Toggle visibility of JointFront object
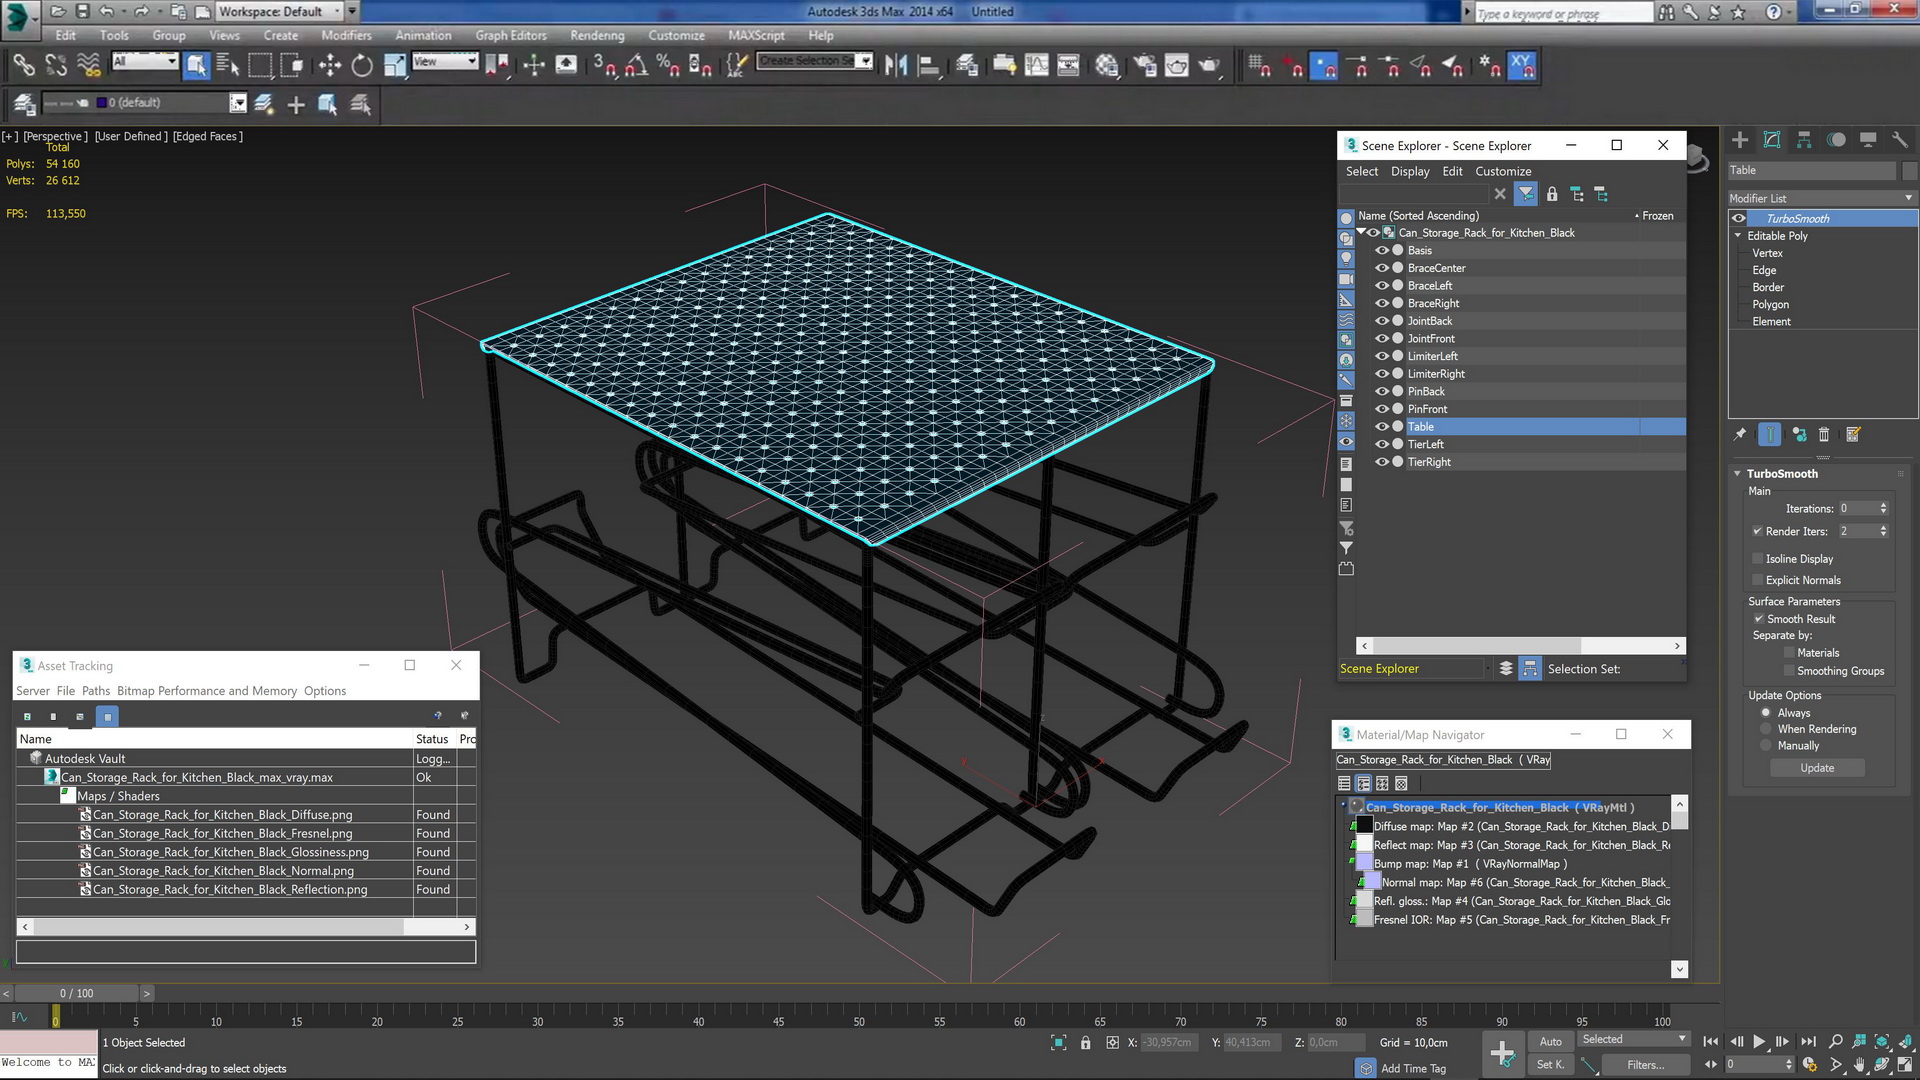This screenshot has width=1920, height=1080. 1381,338
